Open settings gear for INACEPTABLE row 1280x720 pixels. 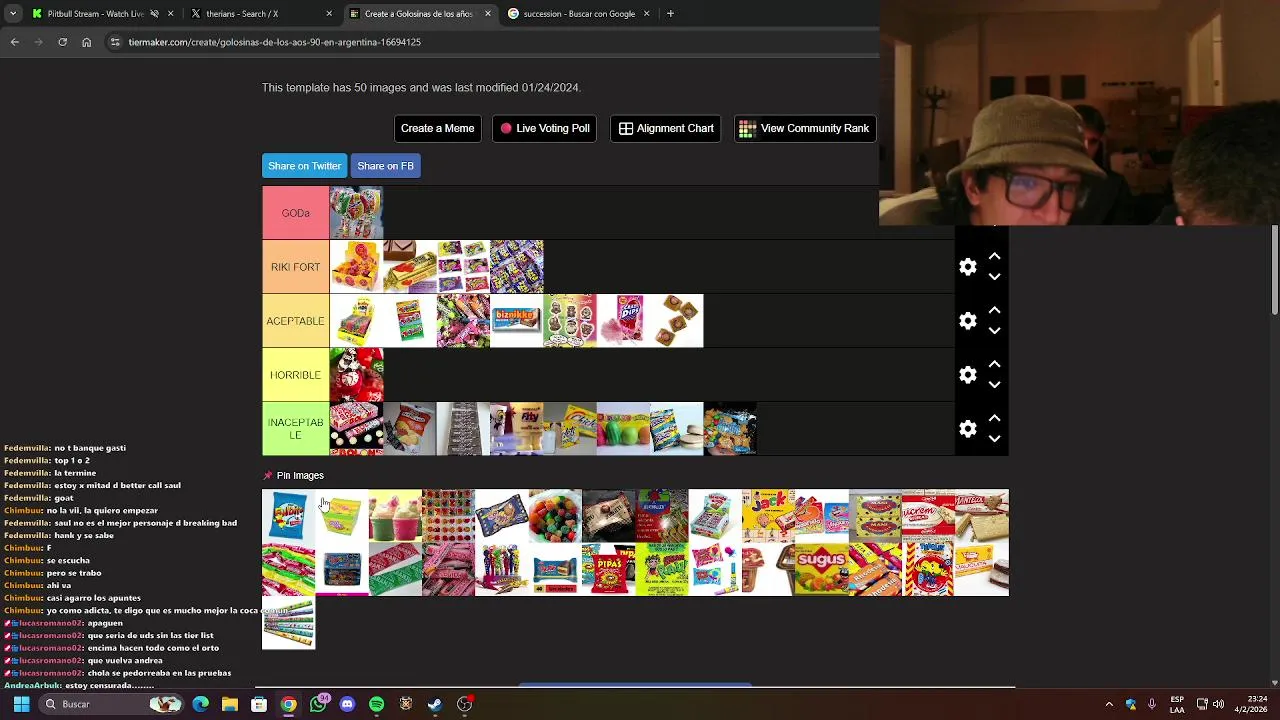(968, 429)
